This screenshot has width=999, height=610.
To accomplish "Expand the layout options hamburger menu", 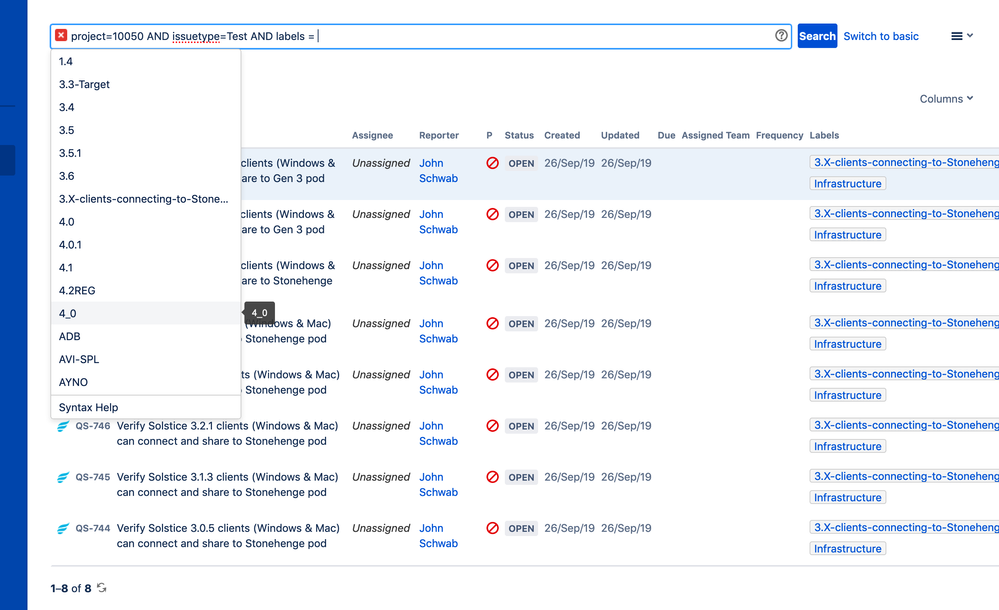I will tap(961, 36).
